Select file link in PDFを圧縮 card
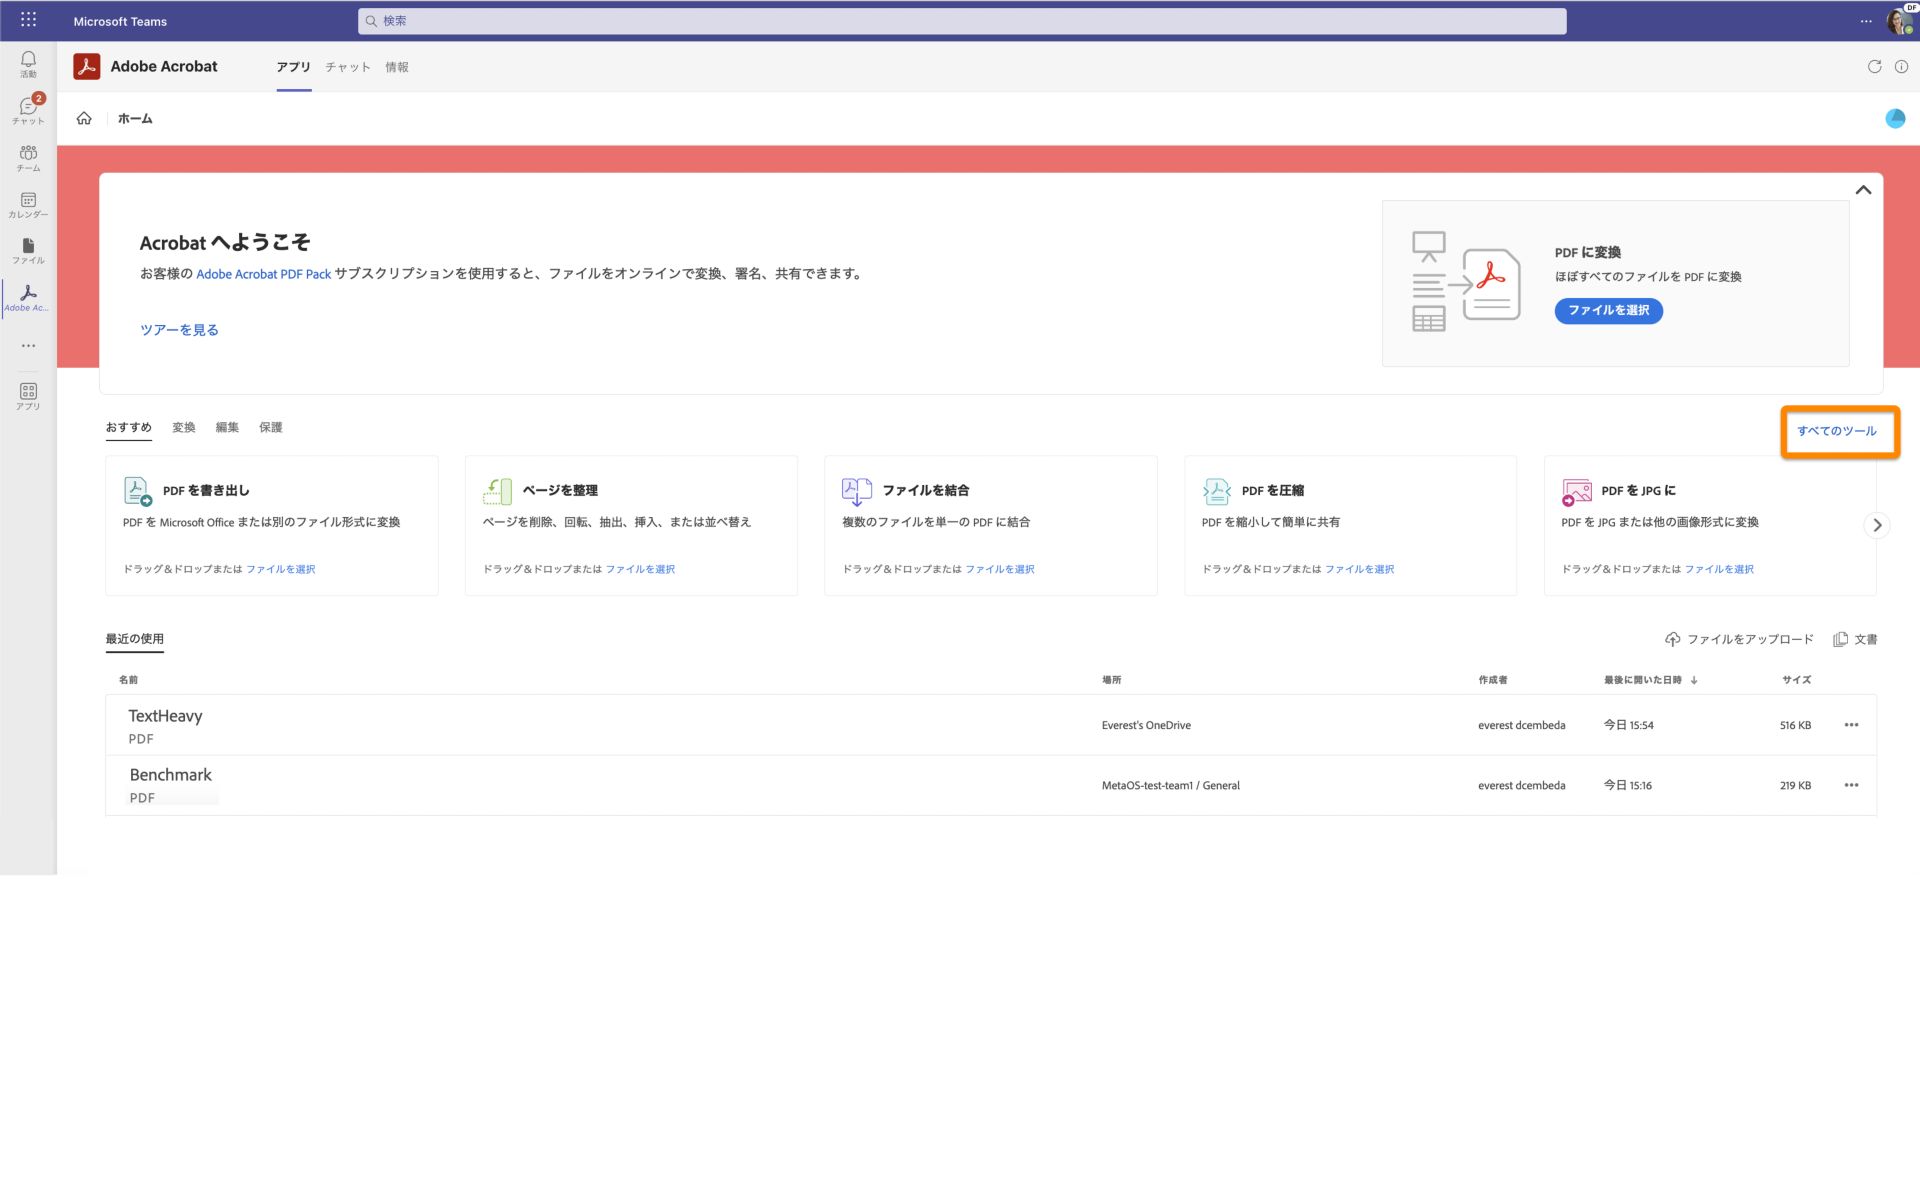Image resolution: width=1920 pixels, height=1196 pixels. 1359,569
